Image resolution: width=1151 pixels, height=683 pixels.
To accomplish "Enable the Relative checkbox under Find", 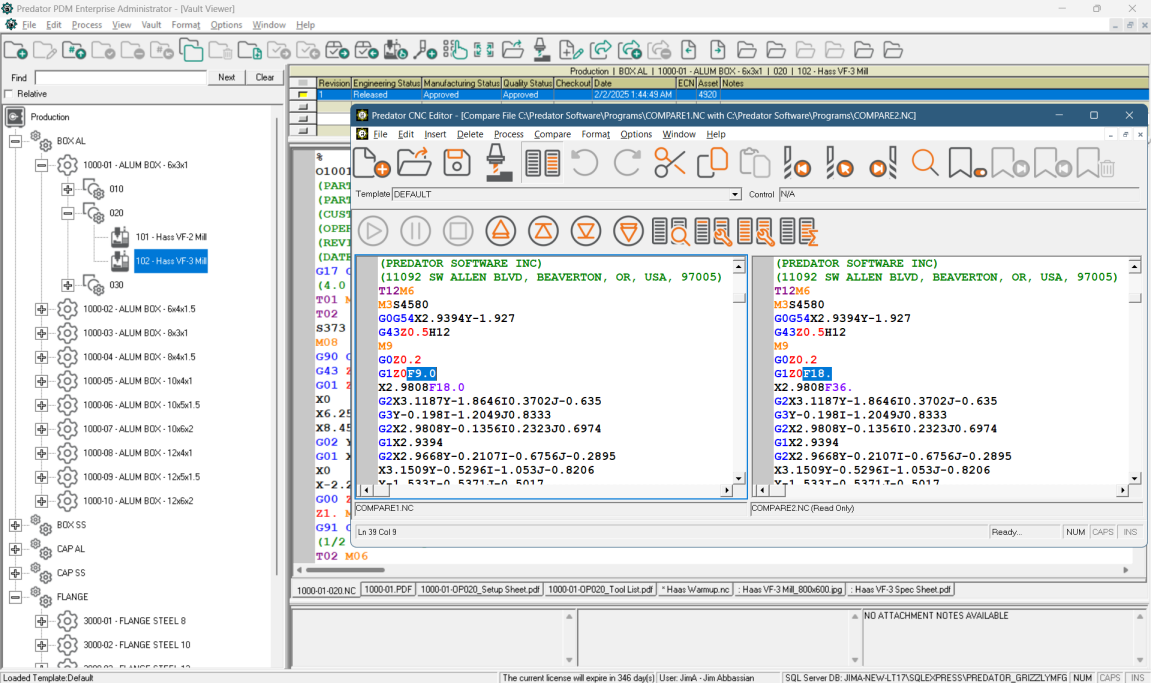I will 10,93.
